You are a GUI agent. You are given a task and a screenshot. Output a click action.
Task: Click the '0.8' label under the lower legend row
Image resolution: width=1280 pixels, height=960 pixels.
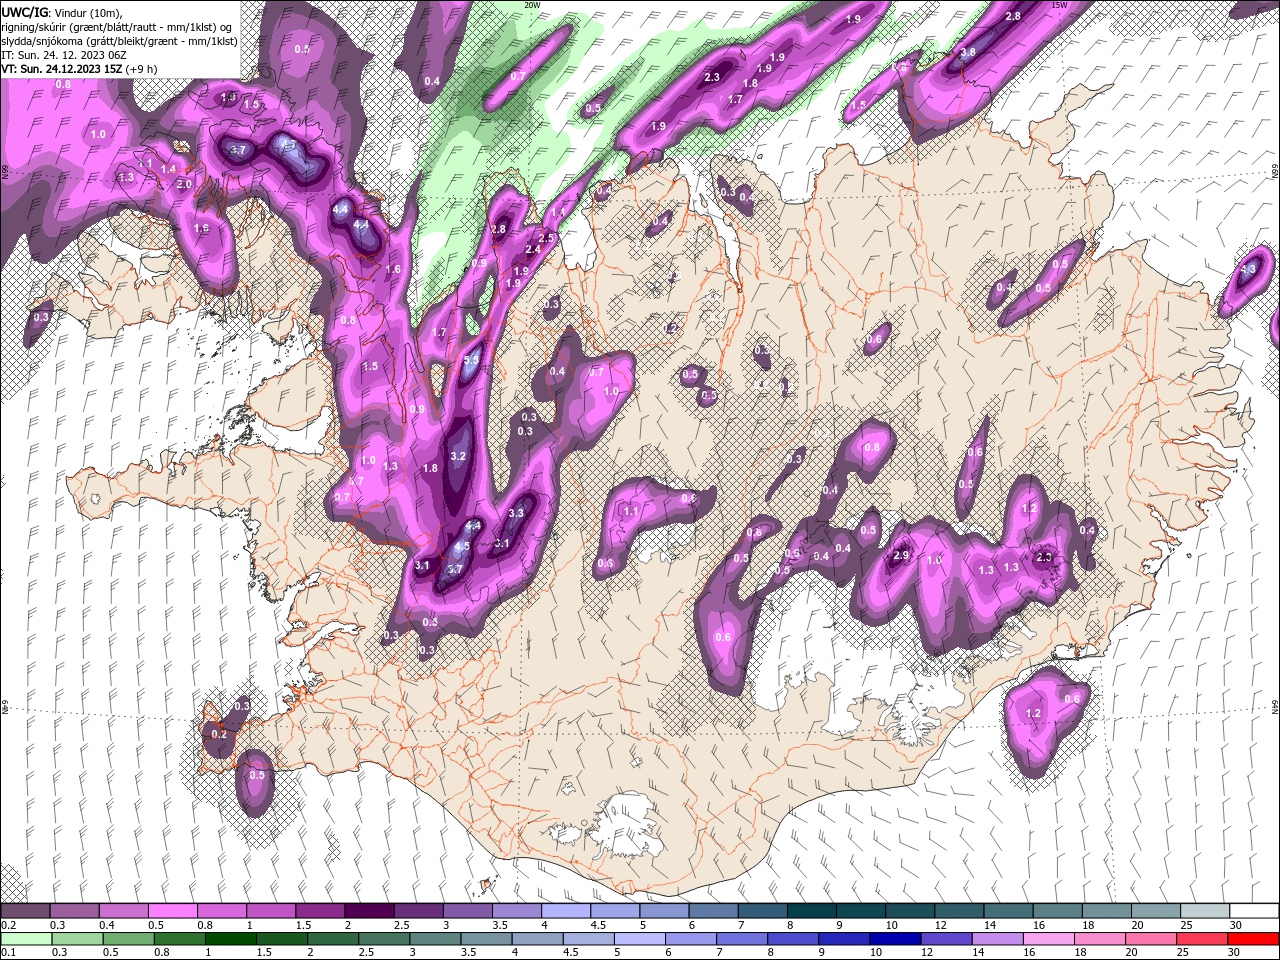pyautogui.click(x=163, y=954)
